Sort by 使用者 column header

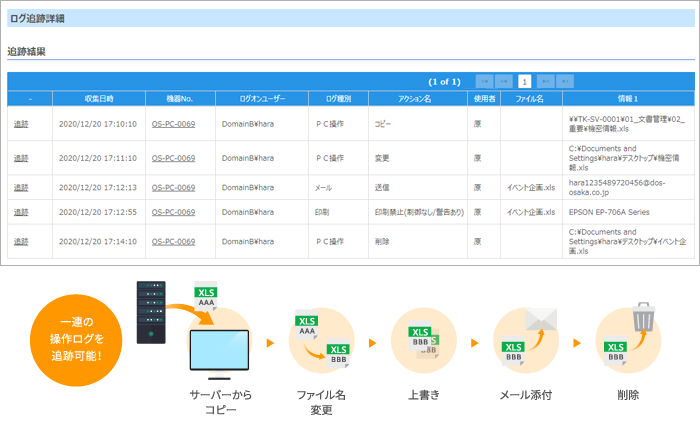(x=484, y=99)
